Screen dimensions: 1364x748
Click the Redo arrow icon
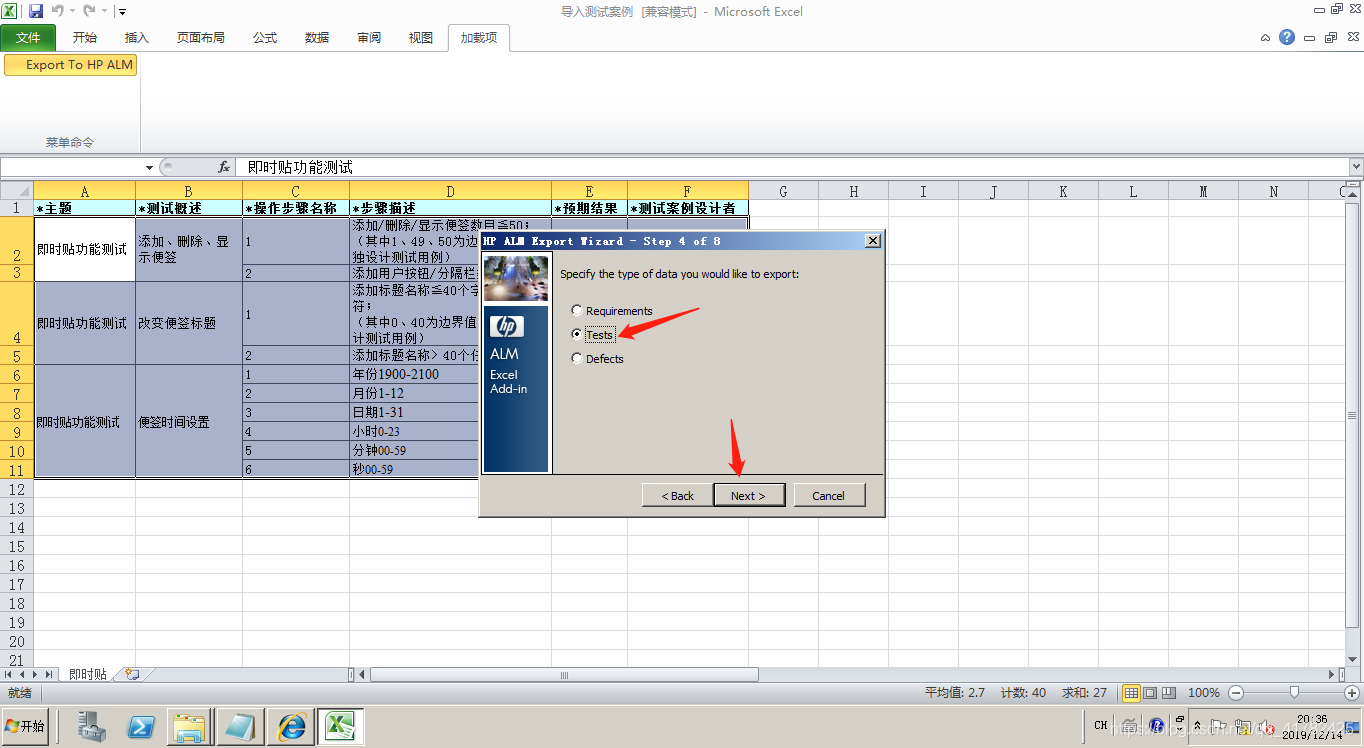coord(89,11)
